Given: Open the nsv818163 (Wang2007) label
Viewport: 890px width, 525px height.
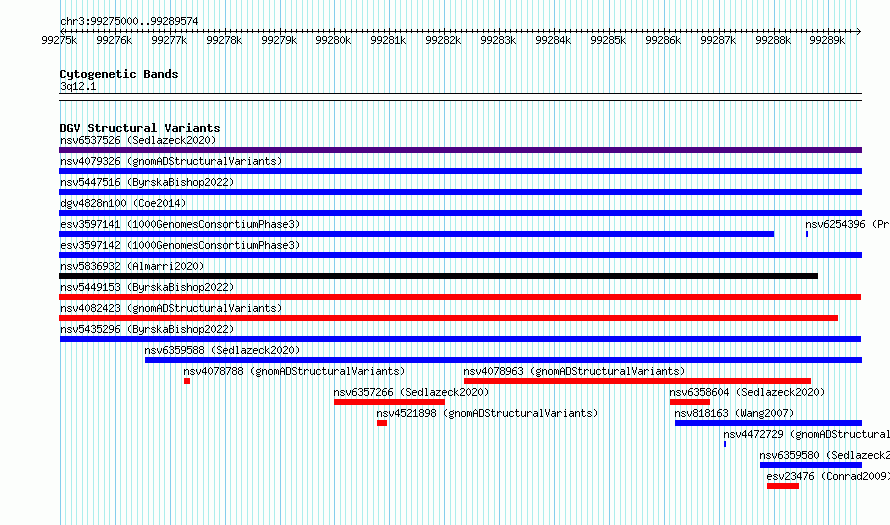Looking at the screenshot, I should point(734,413).
